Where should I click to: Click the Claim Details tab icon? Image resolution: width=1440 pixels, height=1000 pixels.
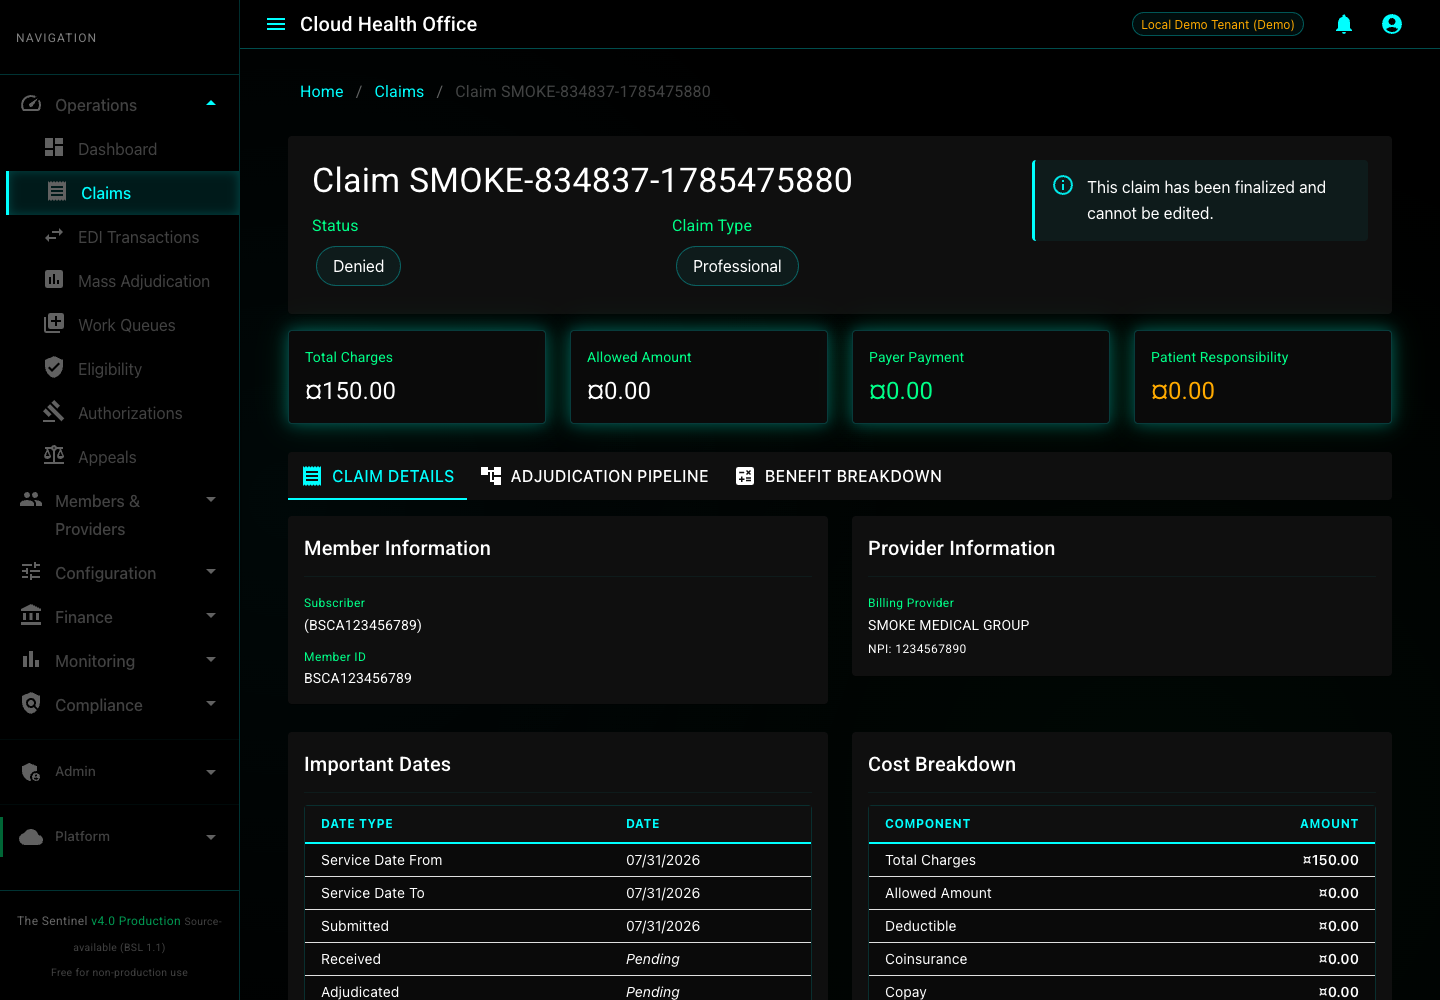pos(312,476)
